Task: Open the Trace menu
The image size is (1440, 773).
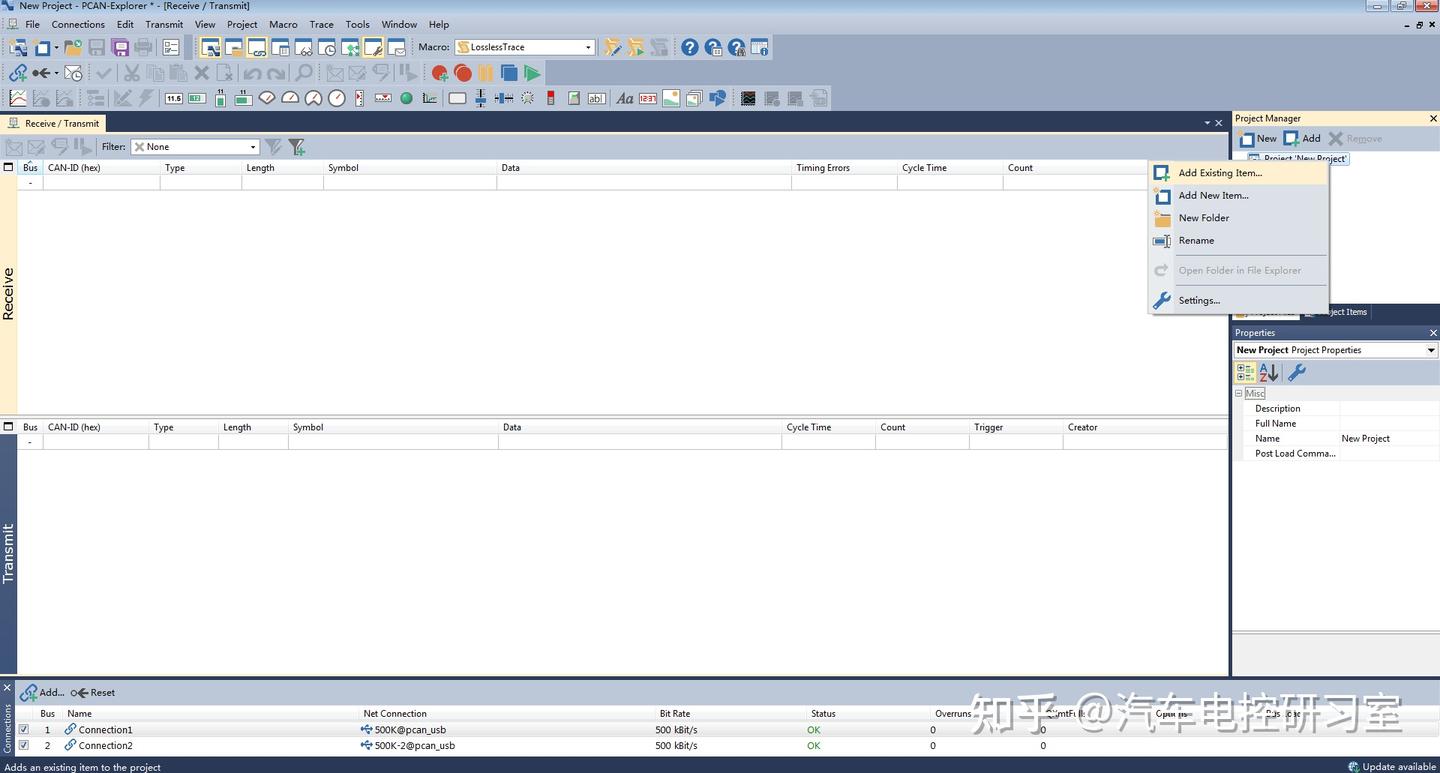Action: (321, 24)
